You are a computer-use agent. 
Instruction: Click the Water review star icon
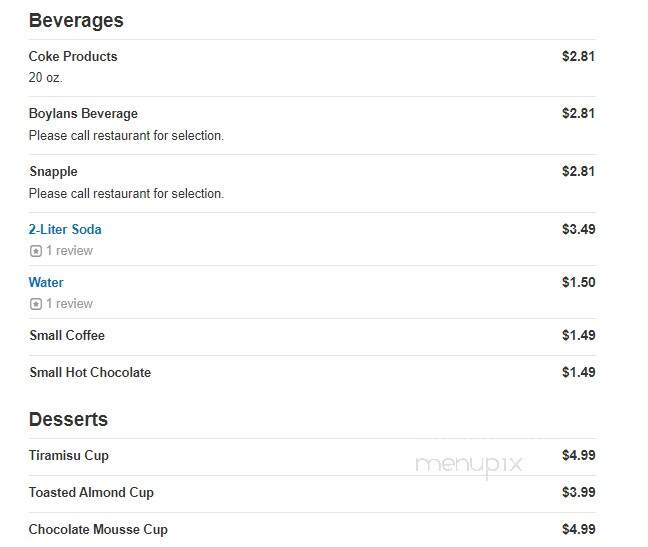point(36,304)
